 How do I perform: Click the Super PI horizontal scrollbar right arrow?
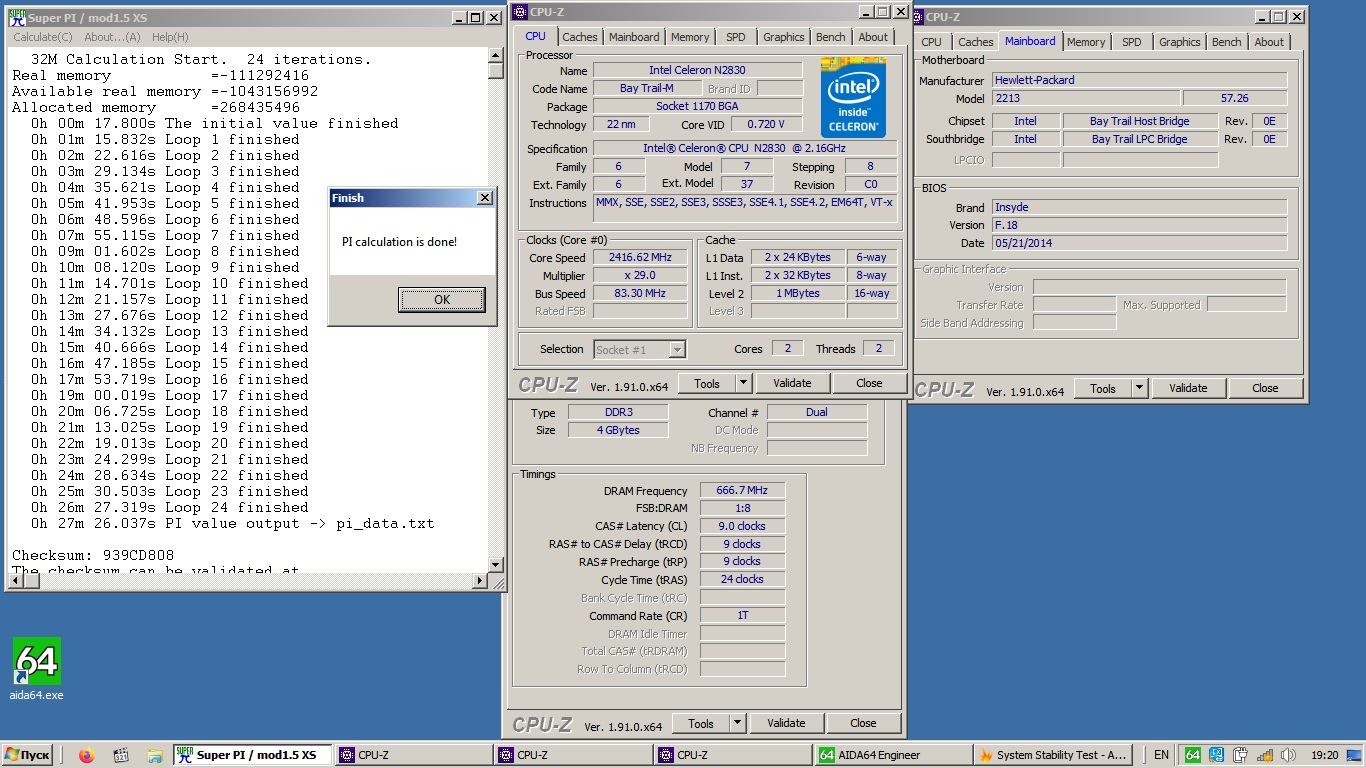[480, 581]
